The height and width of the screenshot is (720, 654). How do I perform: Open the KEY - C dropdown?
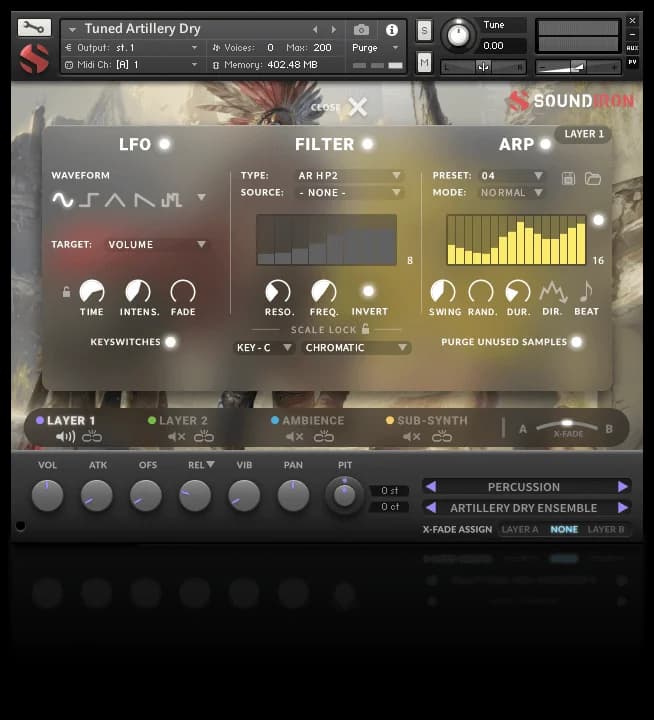click(264, 348)
